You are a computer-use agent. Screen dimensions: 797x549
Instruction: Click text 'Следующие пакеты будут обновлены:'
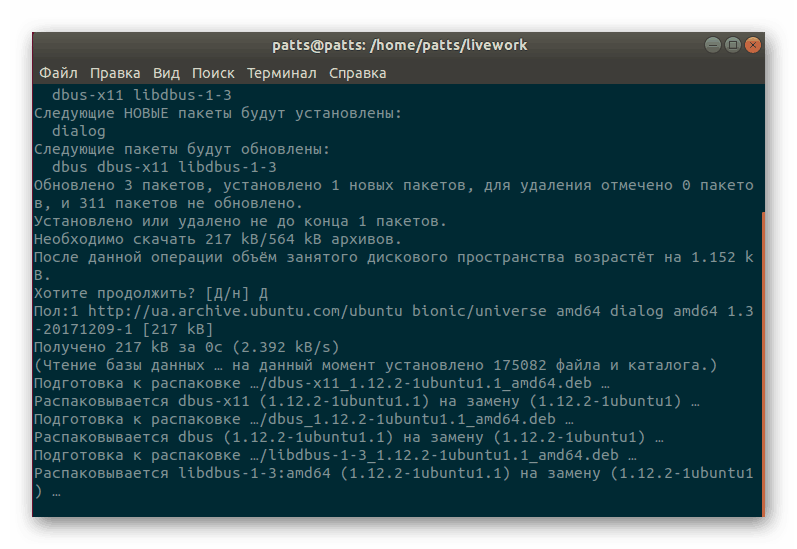[x=182, y=149]
